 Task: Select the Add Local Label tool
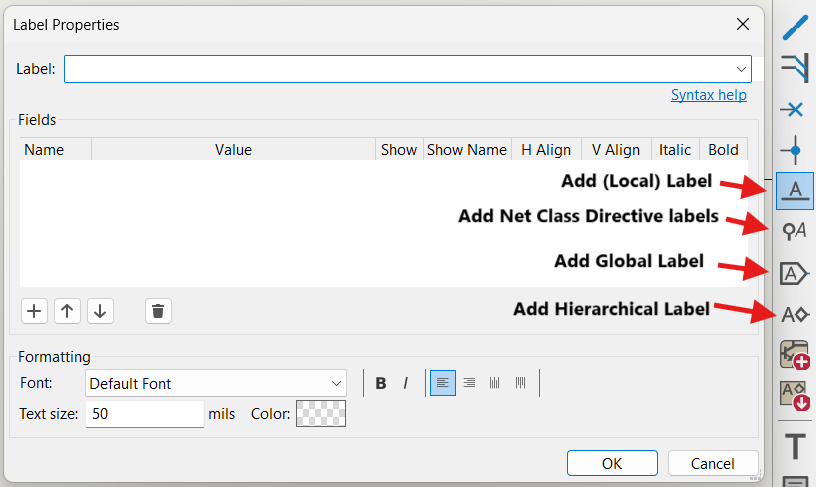(x=795, y=190)
